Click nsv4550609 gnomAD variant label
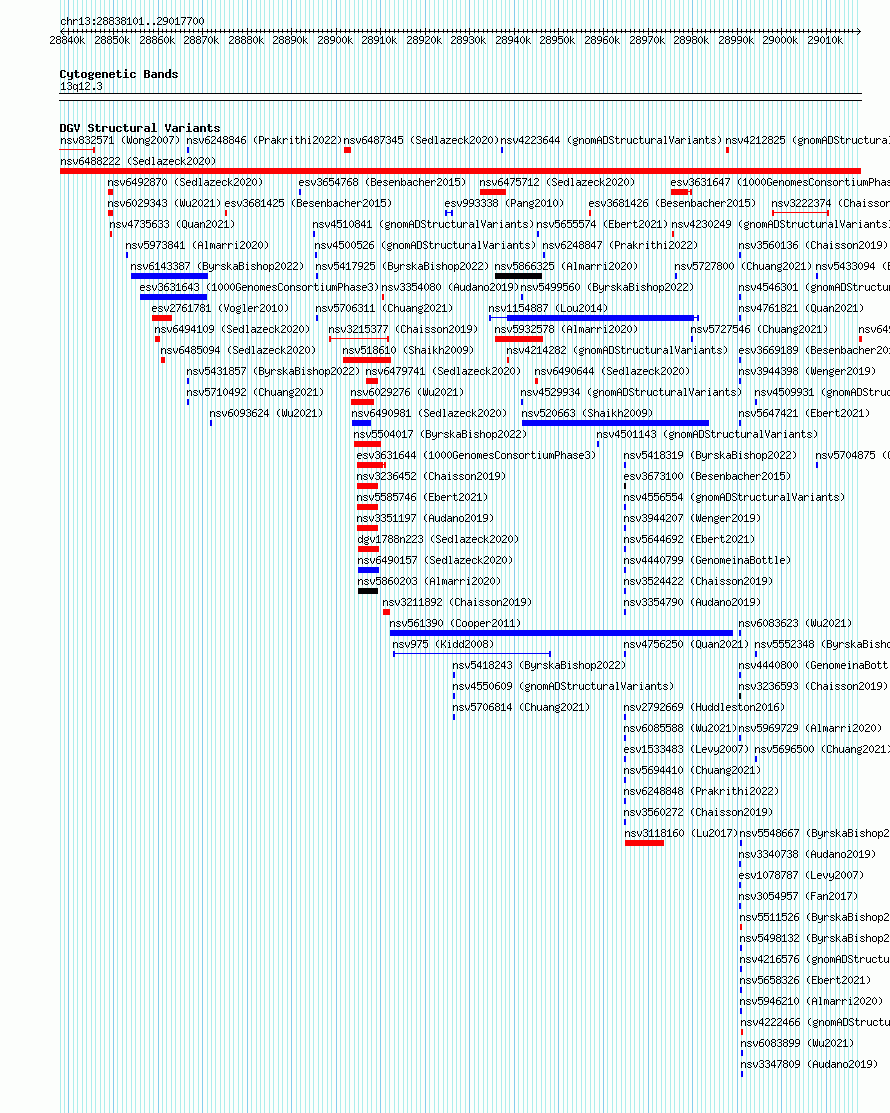 (x=563, y=686)
